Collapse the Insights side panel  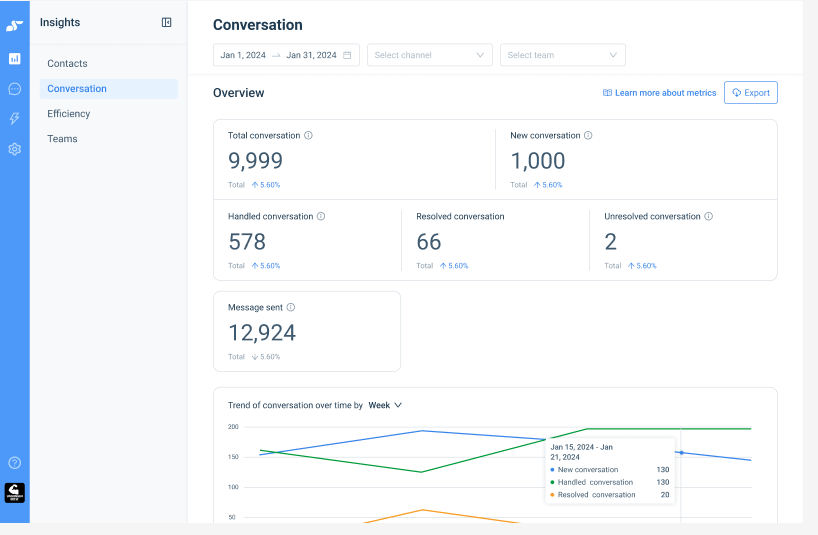pyautogui.click(x=167, y=22)
